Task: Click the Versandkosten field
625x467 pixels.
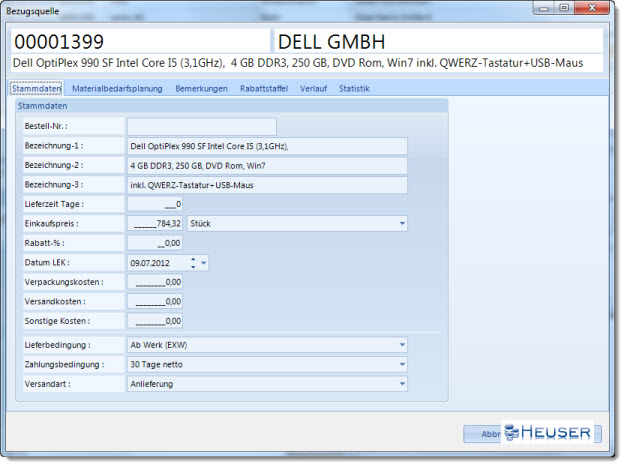Action: pyautogui.click(x=155, y=302)
